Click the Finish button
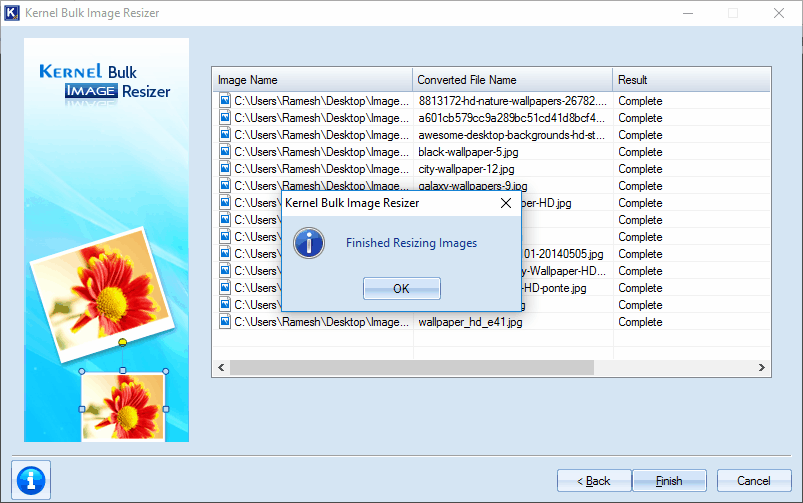803x503 pixels. click(x=669, y=480)
